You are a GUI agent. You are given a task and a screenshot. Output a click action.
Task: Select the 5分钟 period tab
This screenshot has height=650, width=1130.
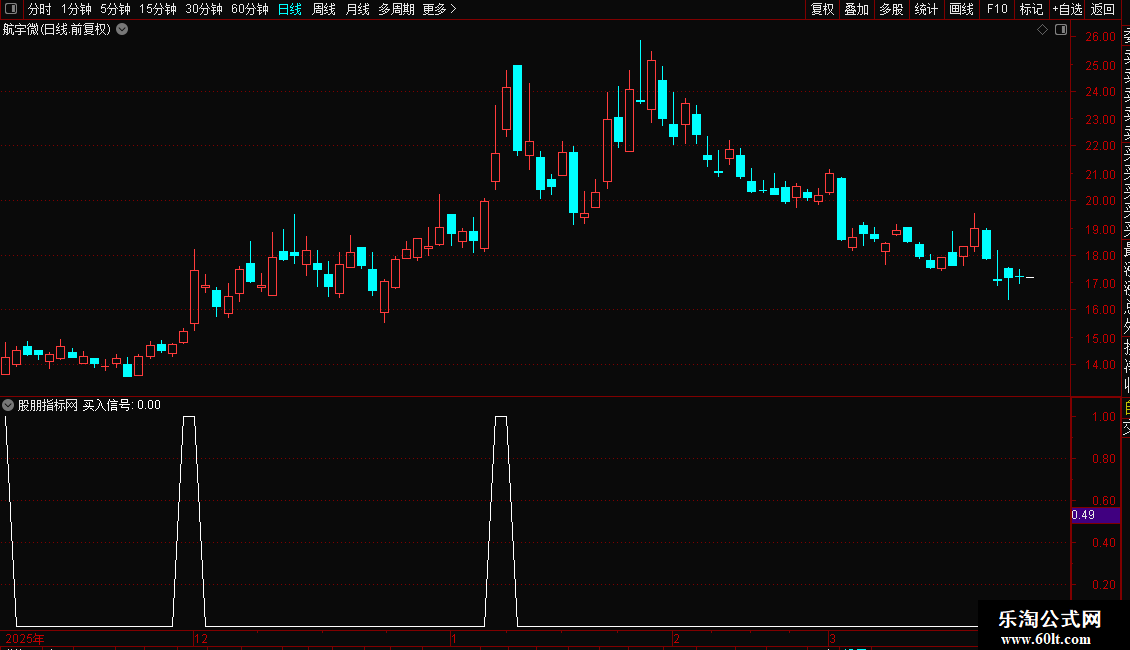(x=115, y=9)
